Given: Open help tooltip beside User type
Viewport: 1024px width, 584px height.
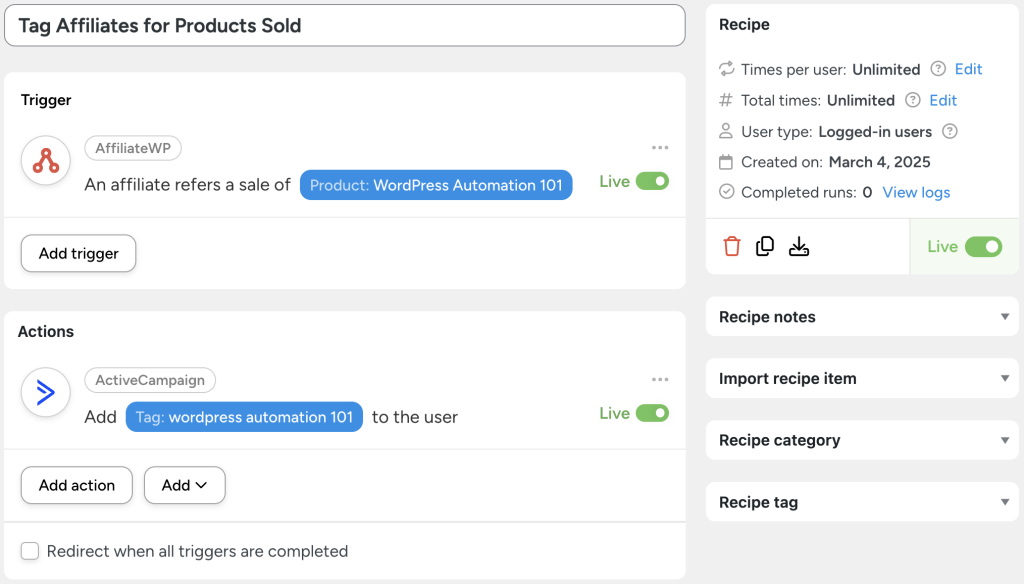Looking at the screenshot, I should click(950, 131).
